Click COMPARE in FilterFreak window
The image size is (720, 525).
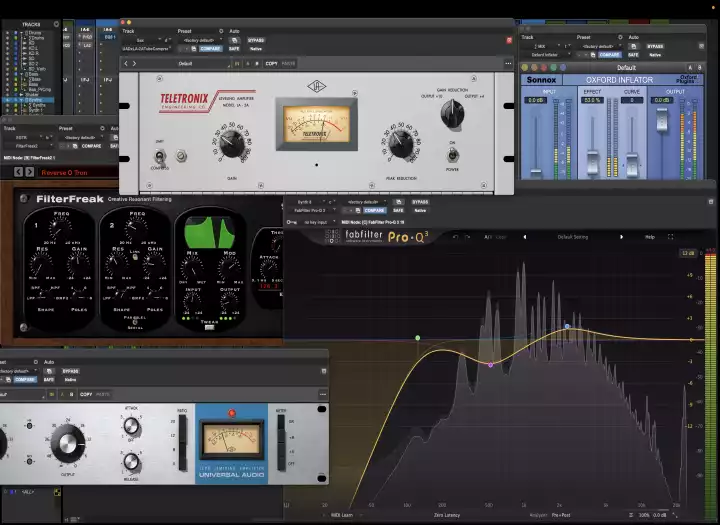[x=91, y=146]
